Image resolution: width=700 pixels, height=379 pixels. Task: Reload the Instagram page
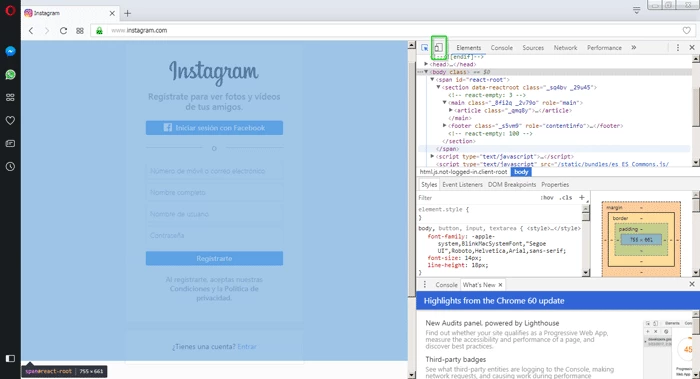click(63, 30)
